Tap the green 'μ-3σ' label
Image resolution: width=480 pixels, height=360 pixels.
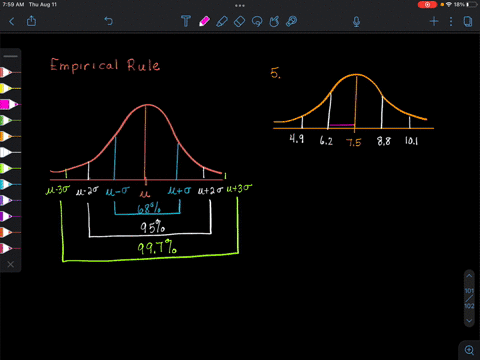tap(58, 190)
